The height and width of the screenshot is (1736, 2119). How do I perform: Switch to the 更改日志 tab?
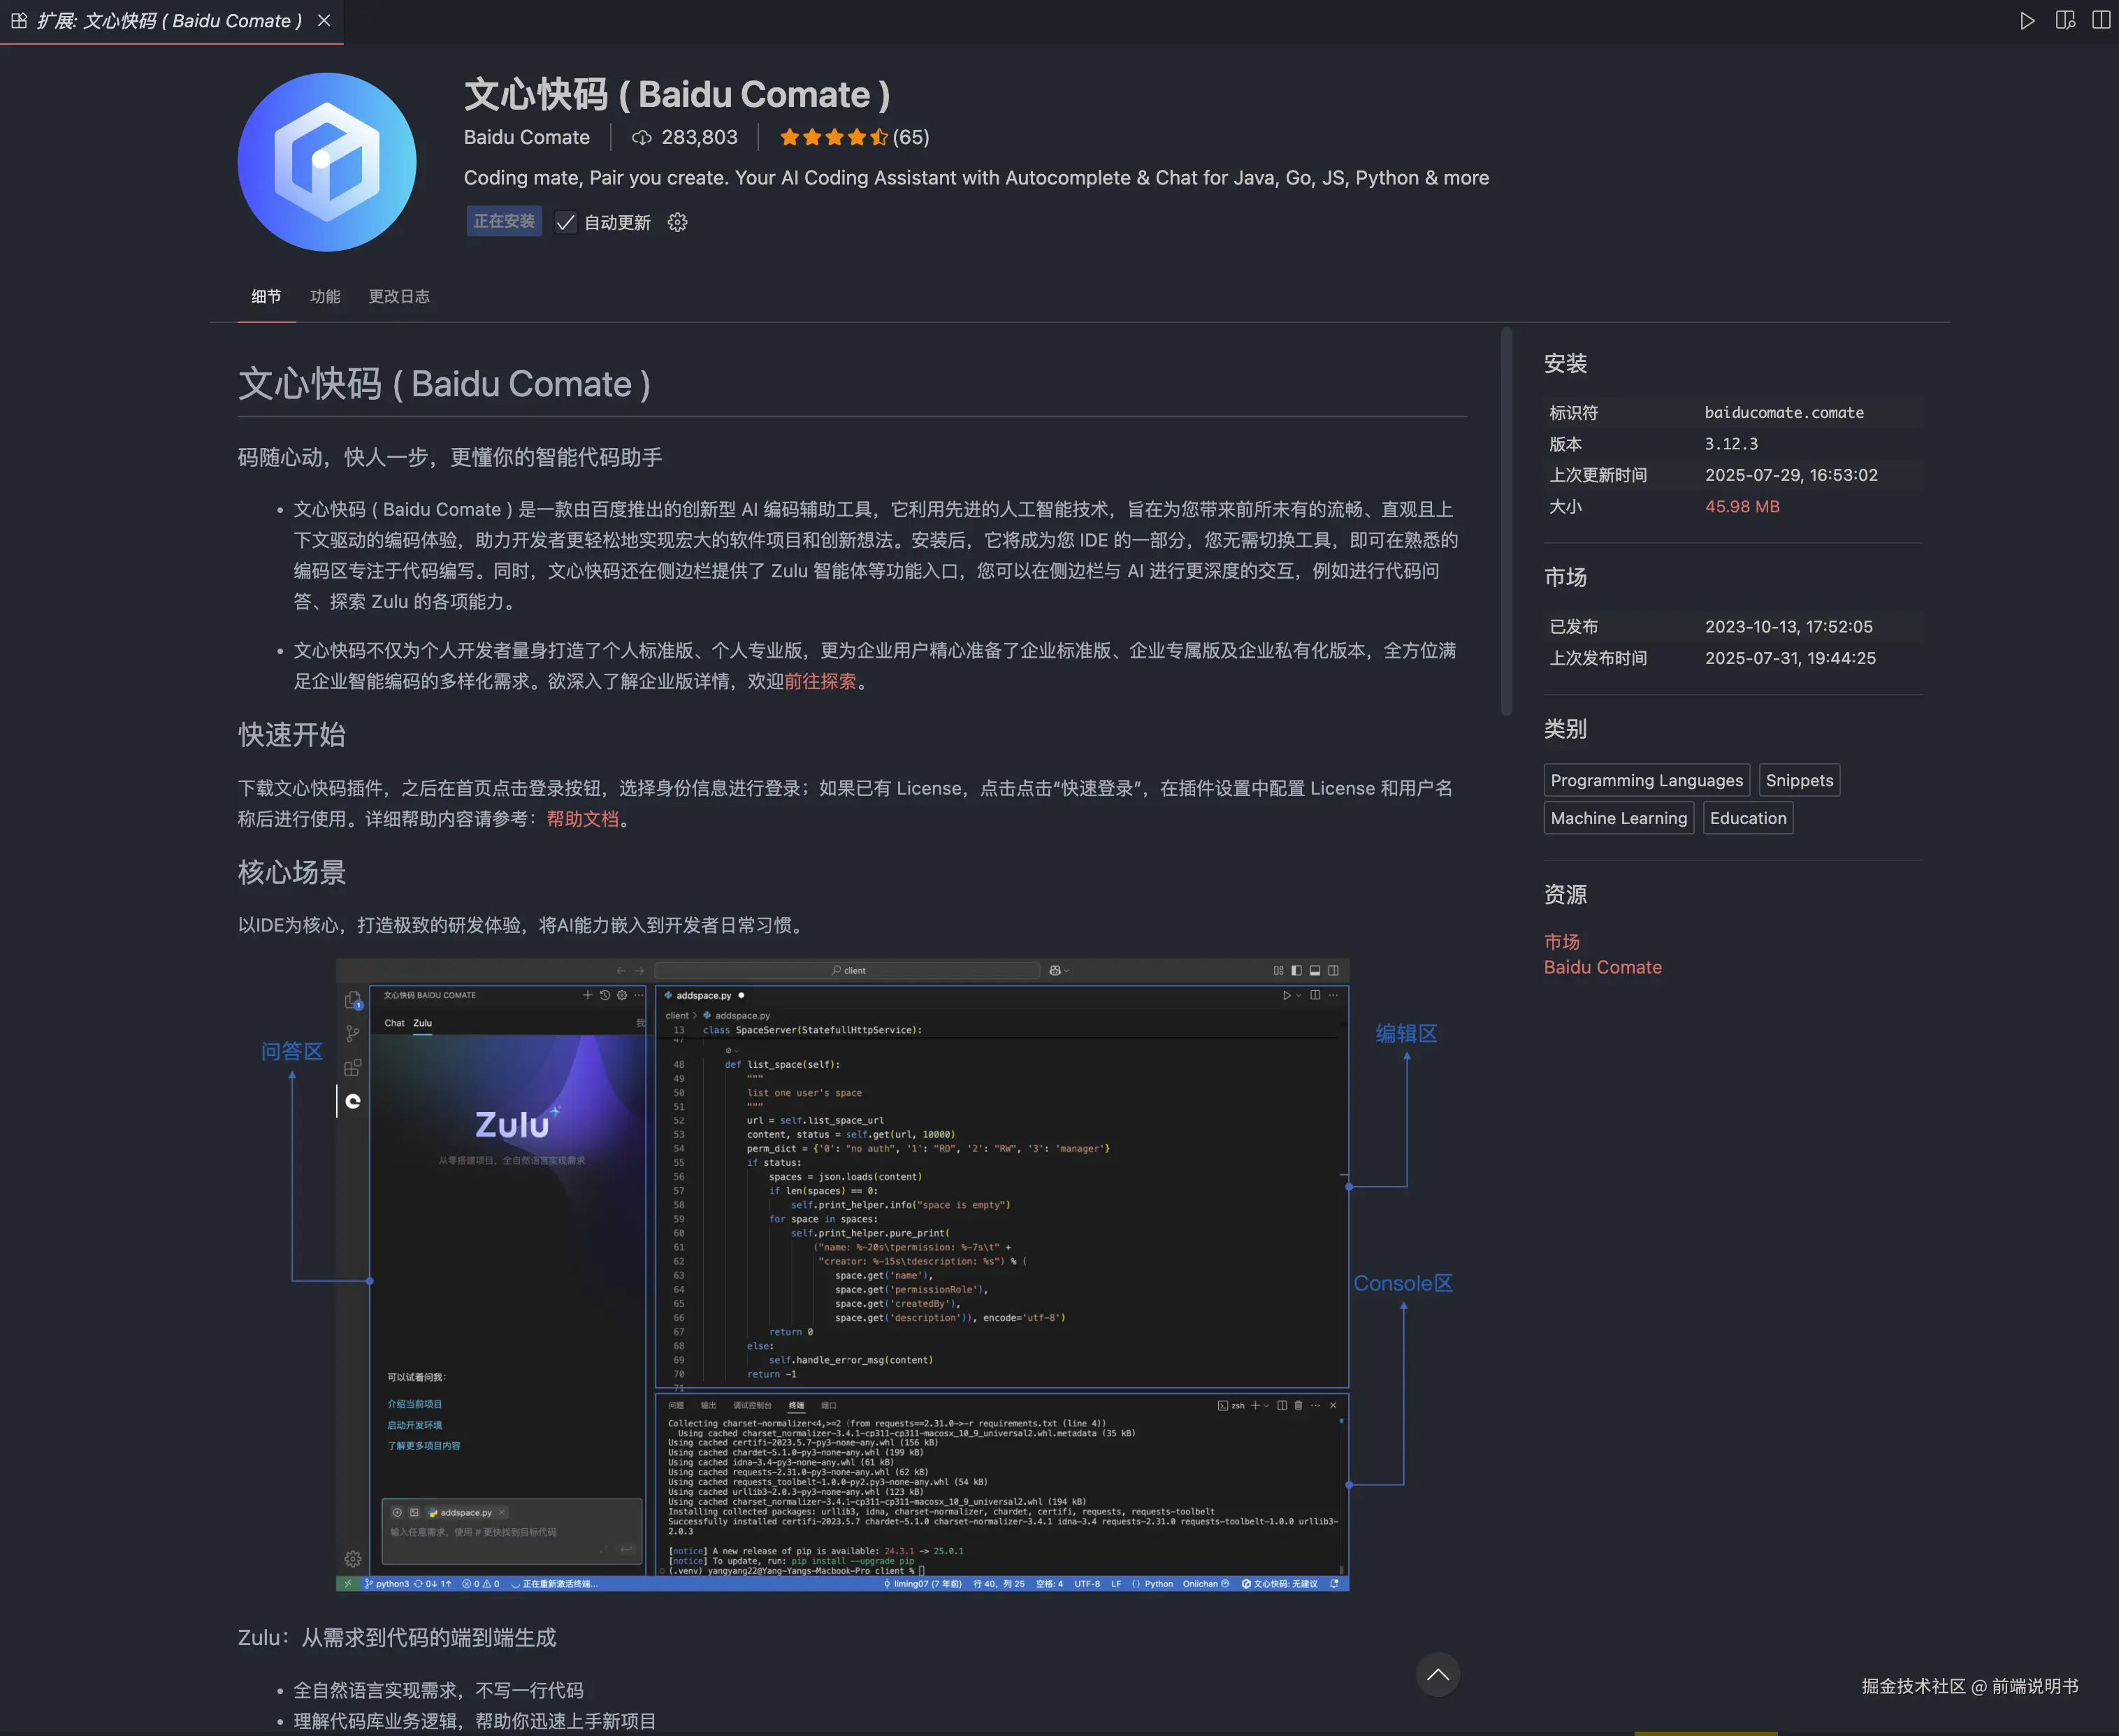pyautogui.click(x=399, y=296)
